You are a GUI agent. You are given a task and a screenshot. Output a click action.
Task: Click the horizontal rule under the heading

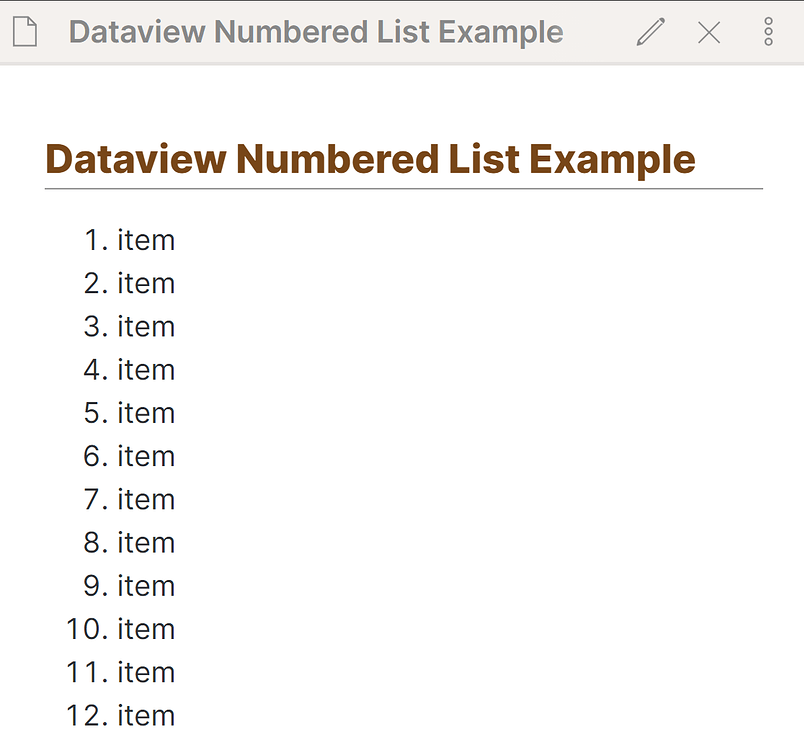(400, 188)
